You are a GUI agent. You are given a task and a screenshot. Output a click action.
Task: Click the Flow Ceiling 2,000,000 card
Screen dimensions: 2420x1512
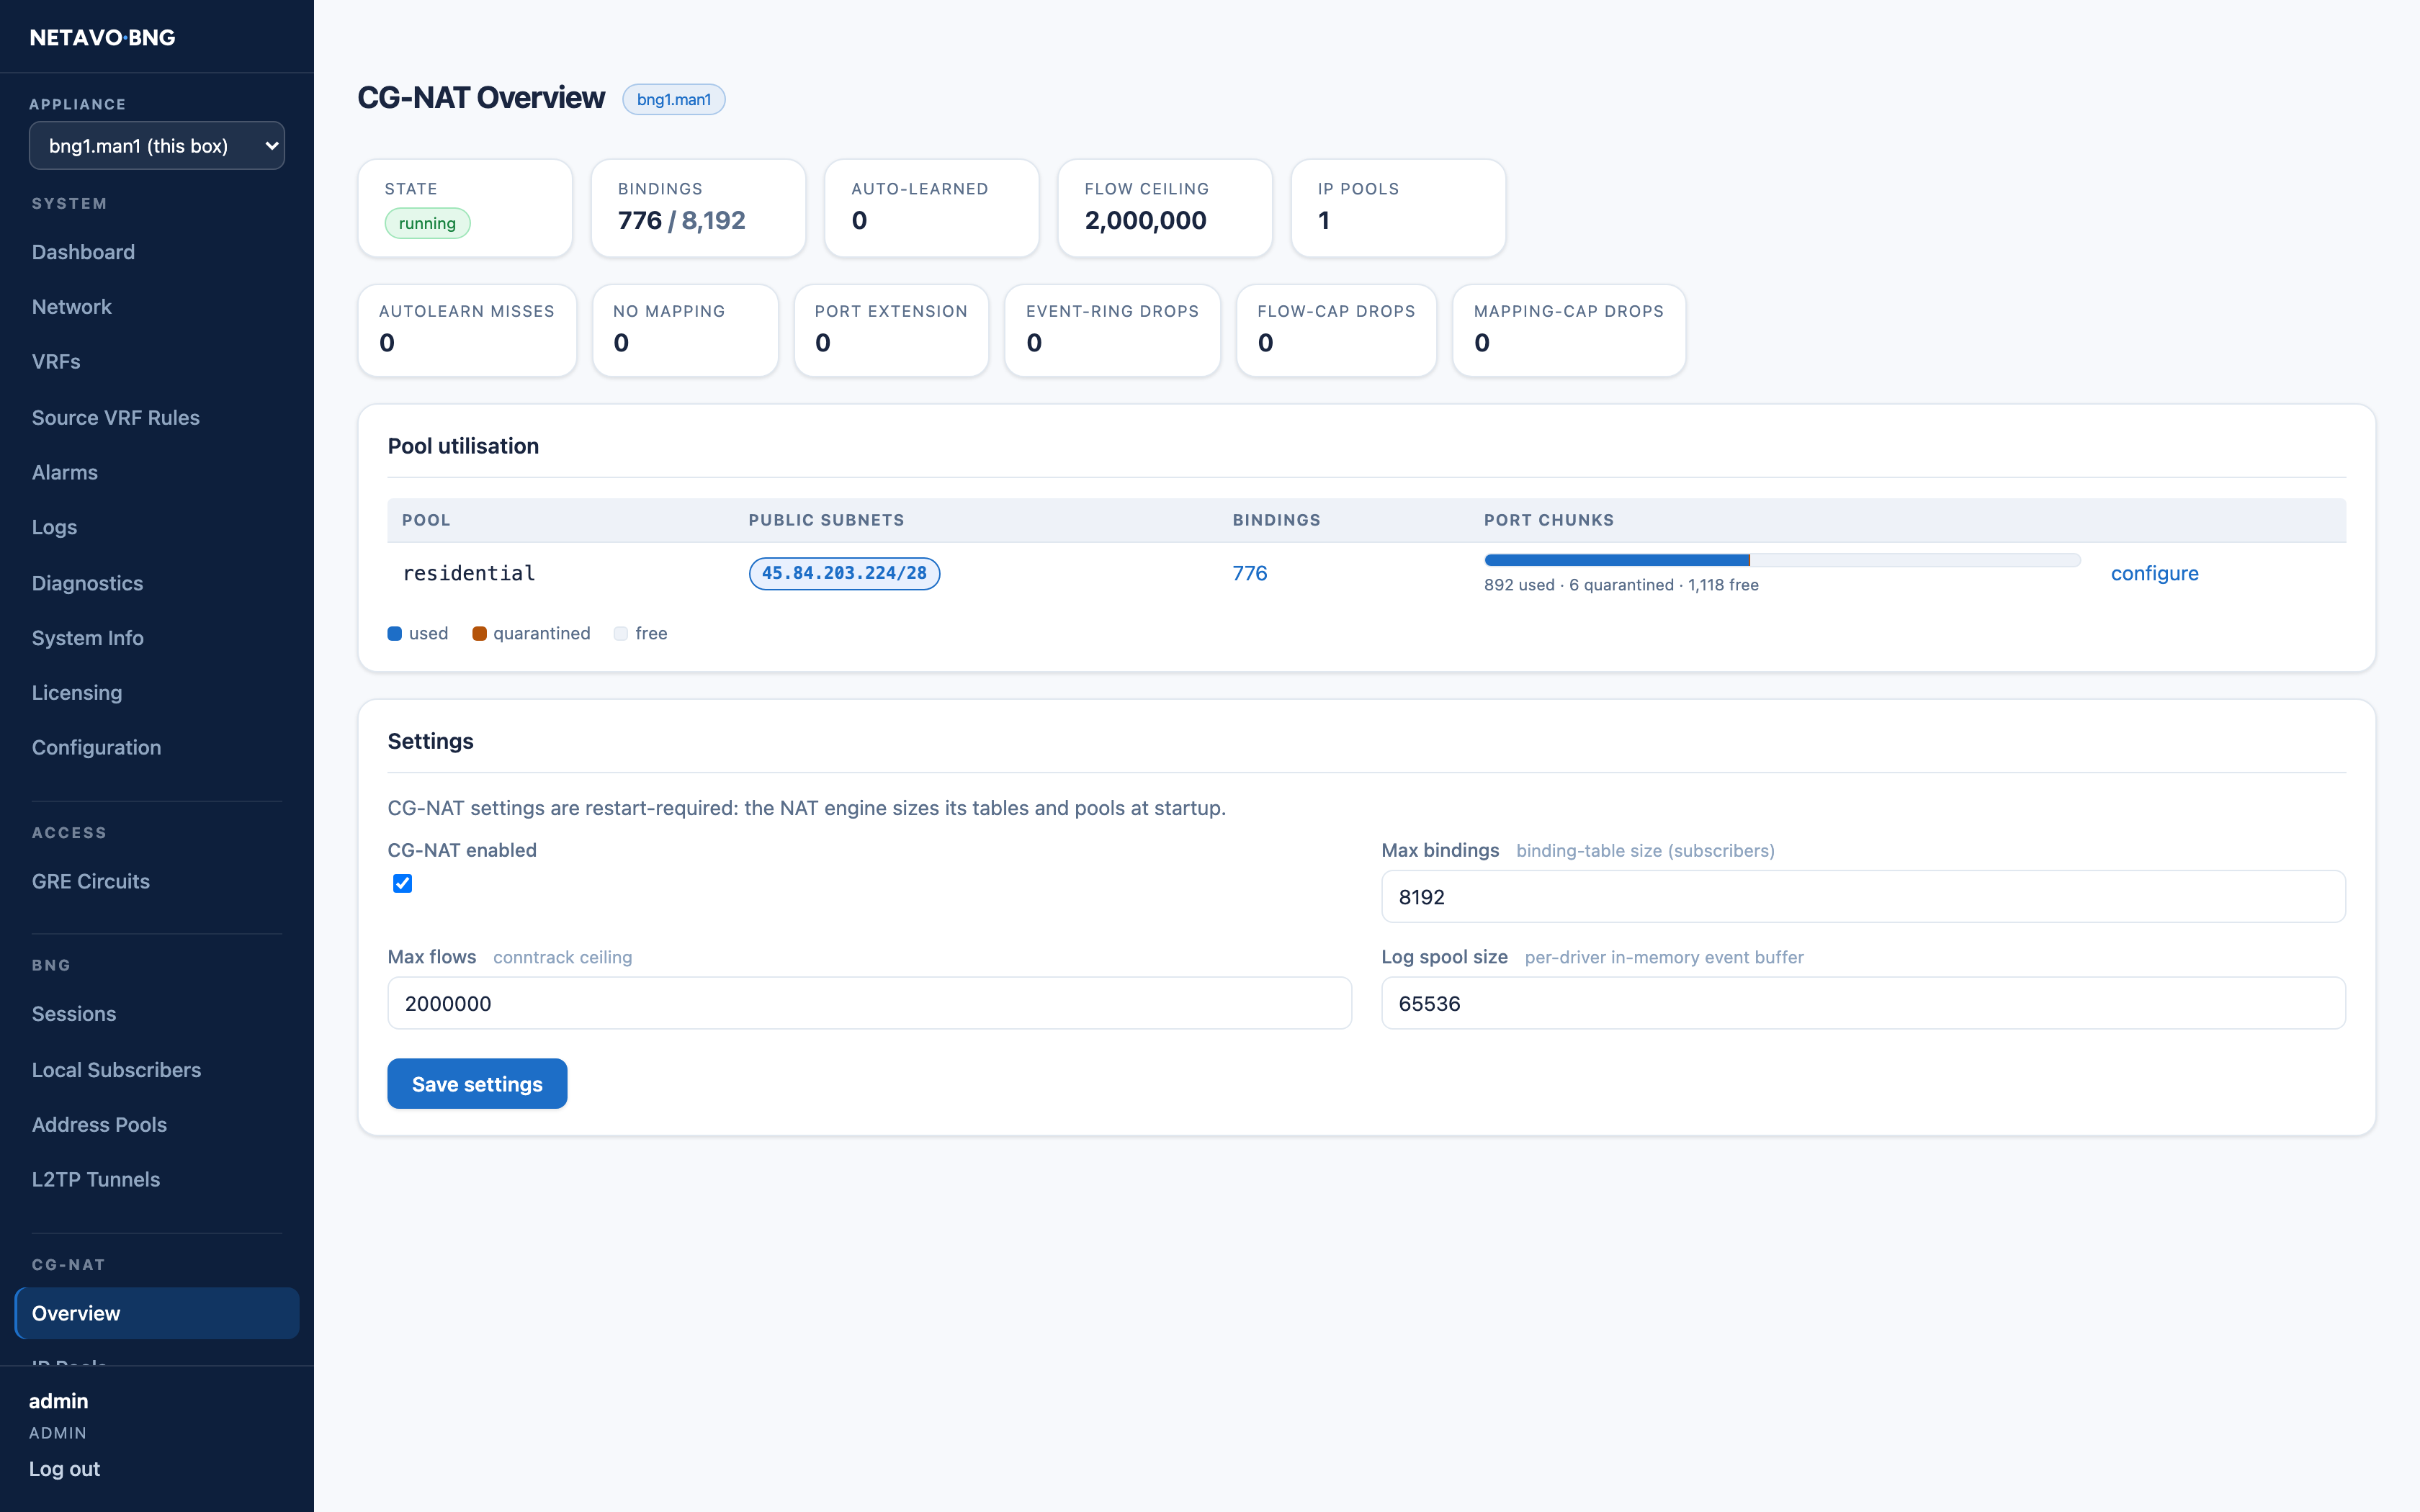tap(1165, 208)
